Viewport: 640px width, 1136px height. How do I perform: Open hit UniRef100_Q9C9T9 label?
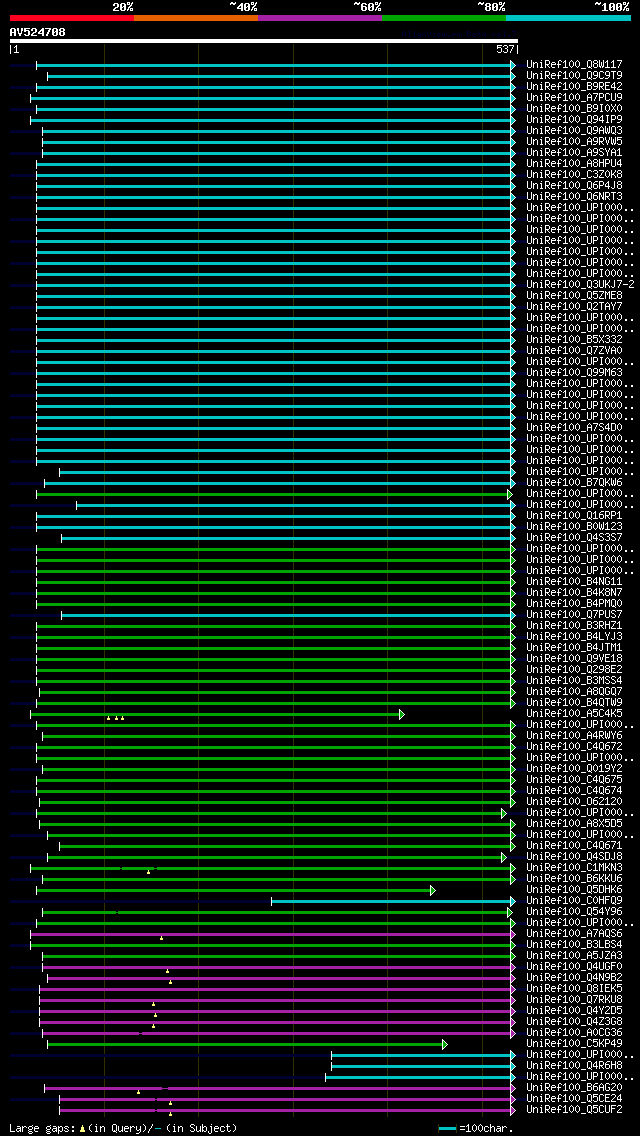(574, 75)
